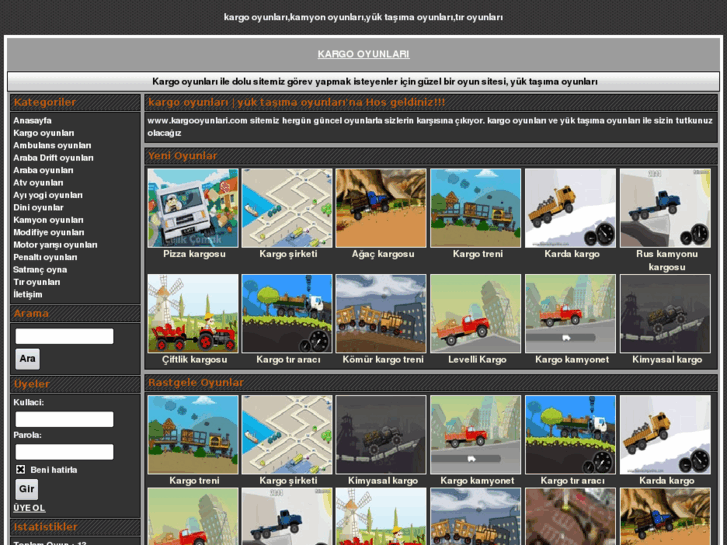Open Kimyasal kargo thumbnail in Yeni Oyunlar
Viewport: 727px width, 545px height.
(x=665, y=313)
